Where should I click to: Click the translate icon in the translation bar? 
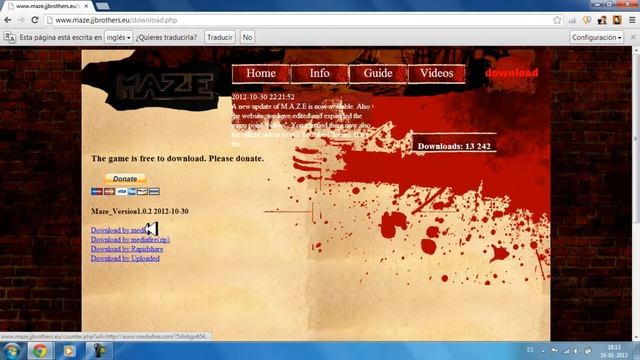9,37
